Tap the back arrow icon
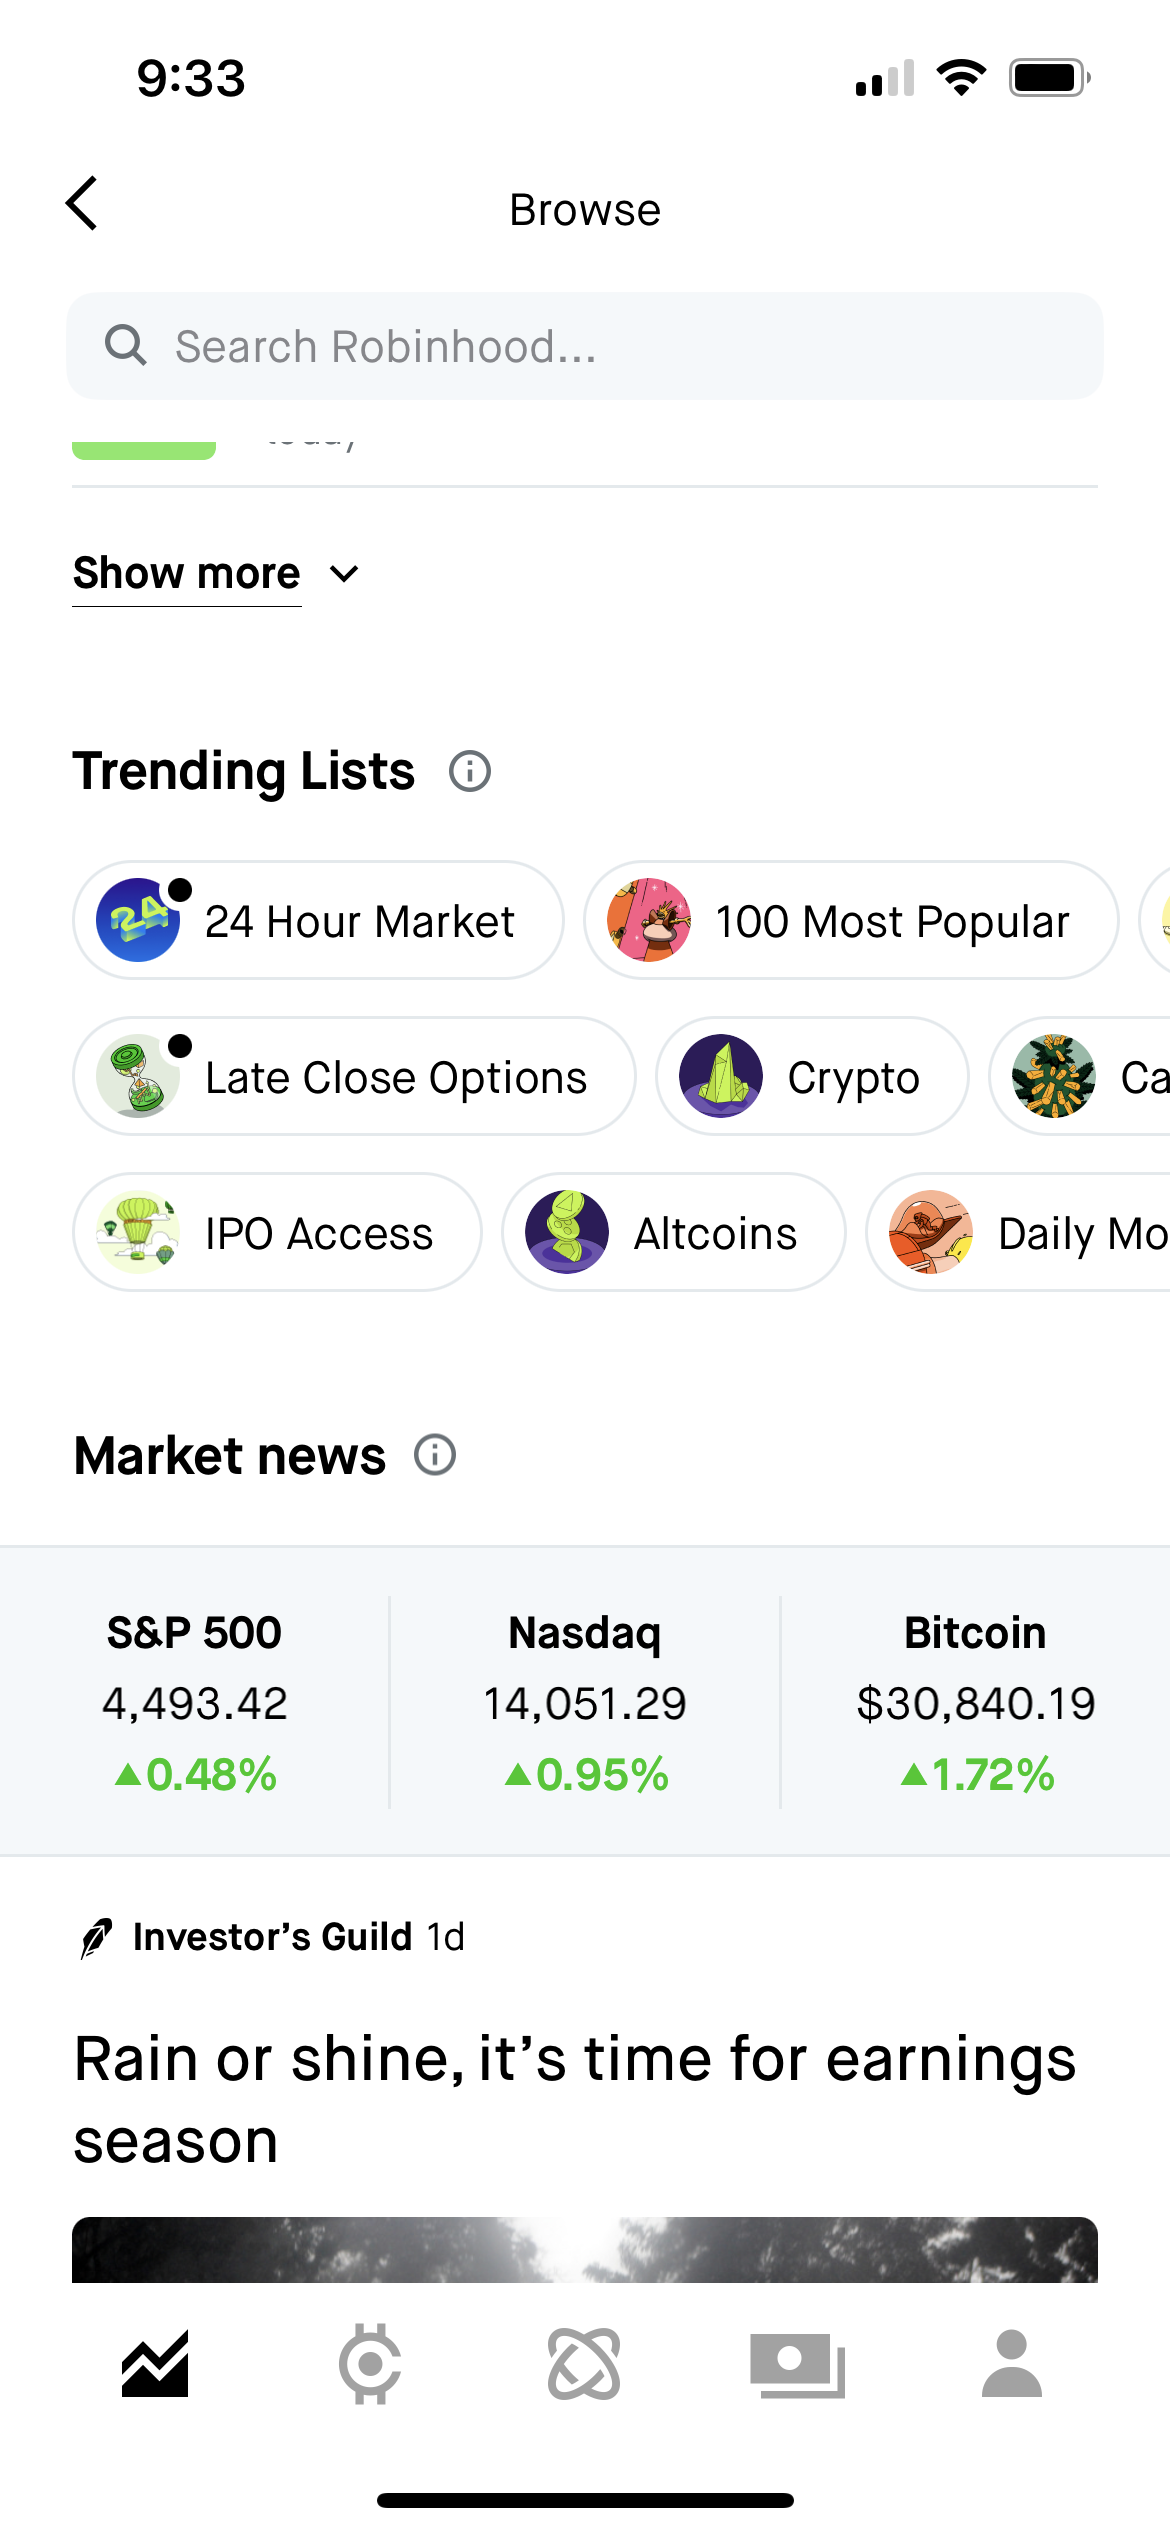 (x=83, y=204)
